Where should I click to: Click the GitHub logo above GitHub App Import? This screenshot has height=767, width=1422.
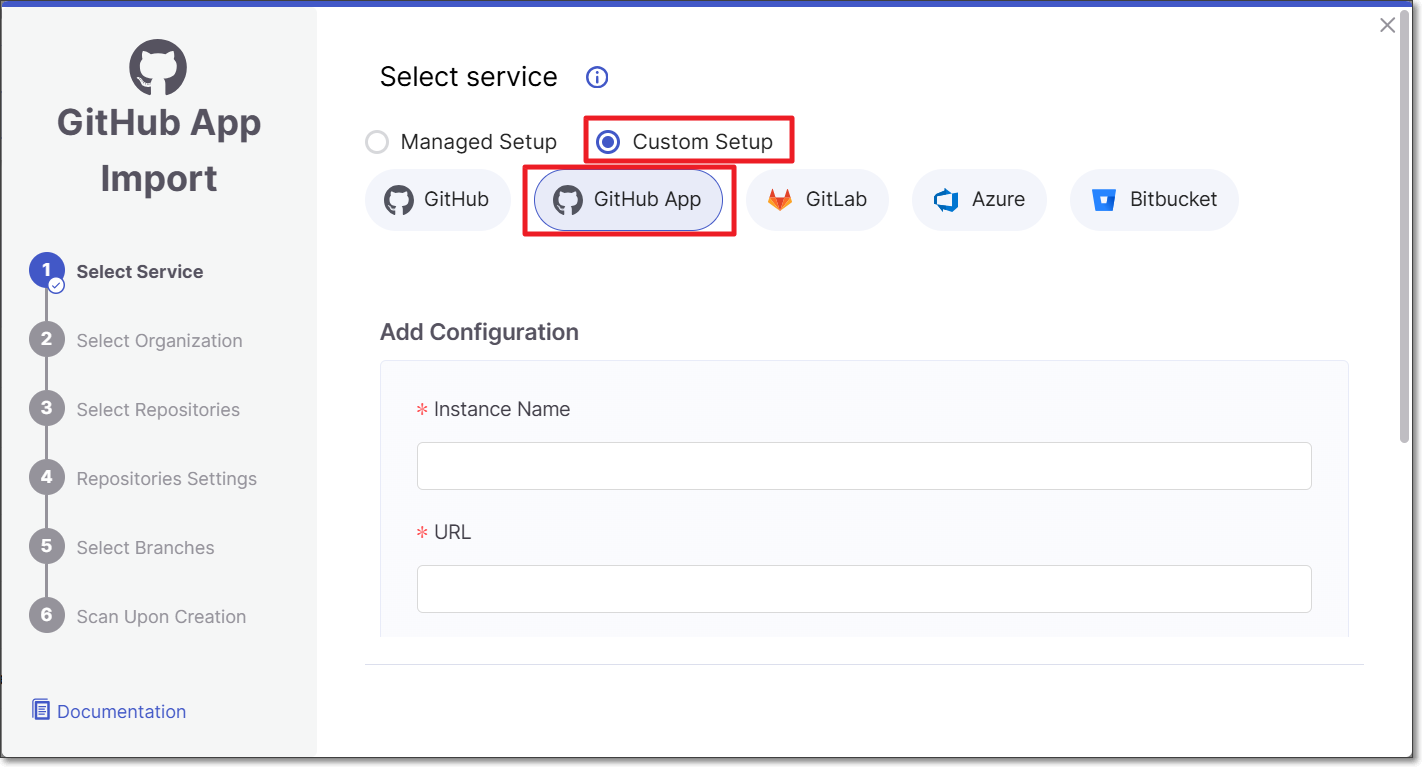tap(158, 68)
